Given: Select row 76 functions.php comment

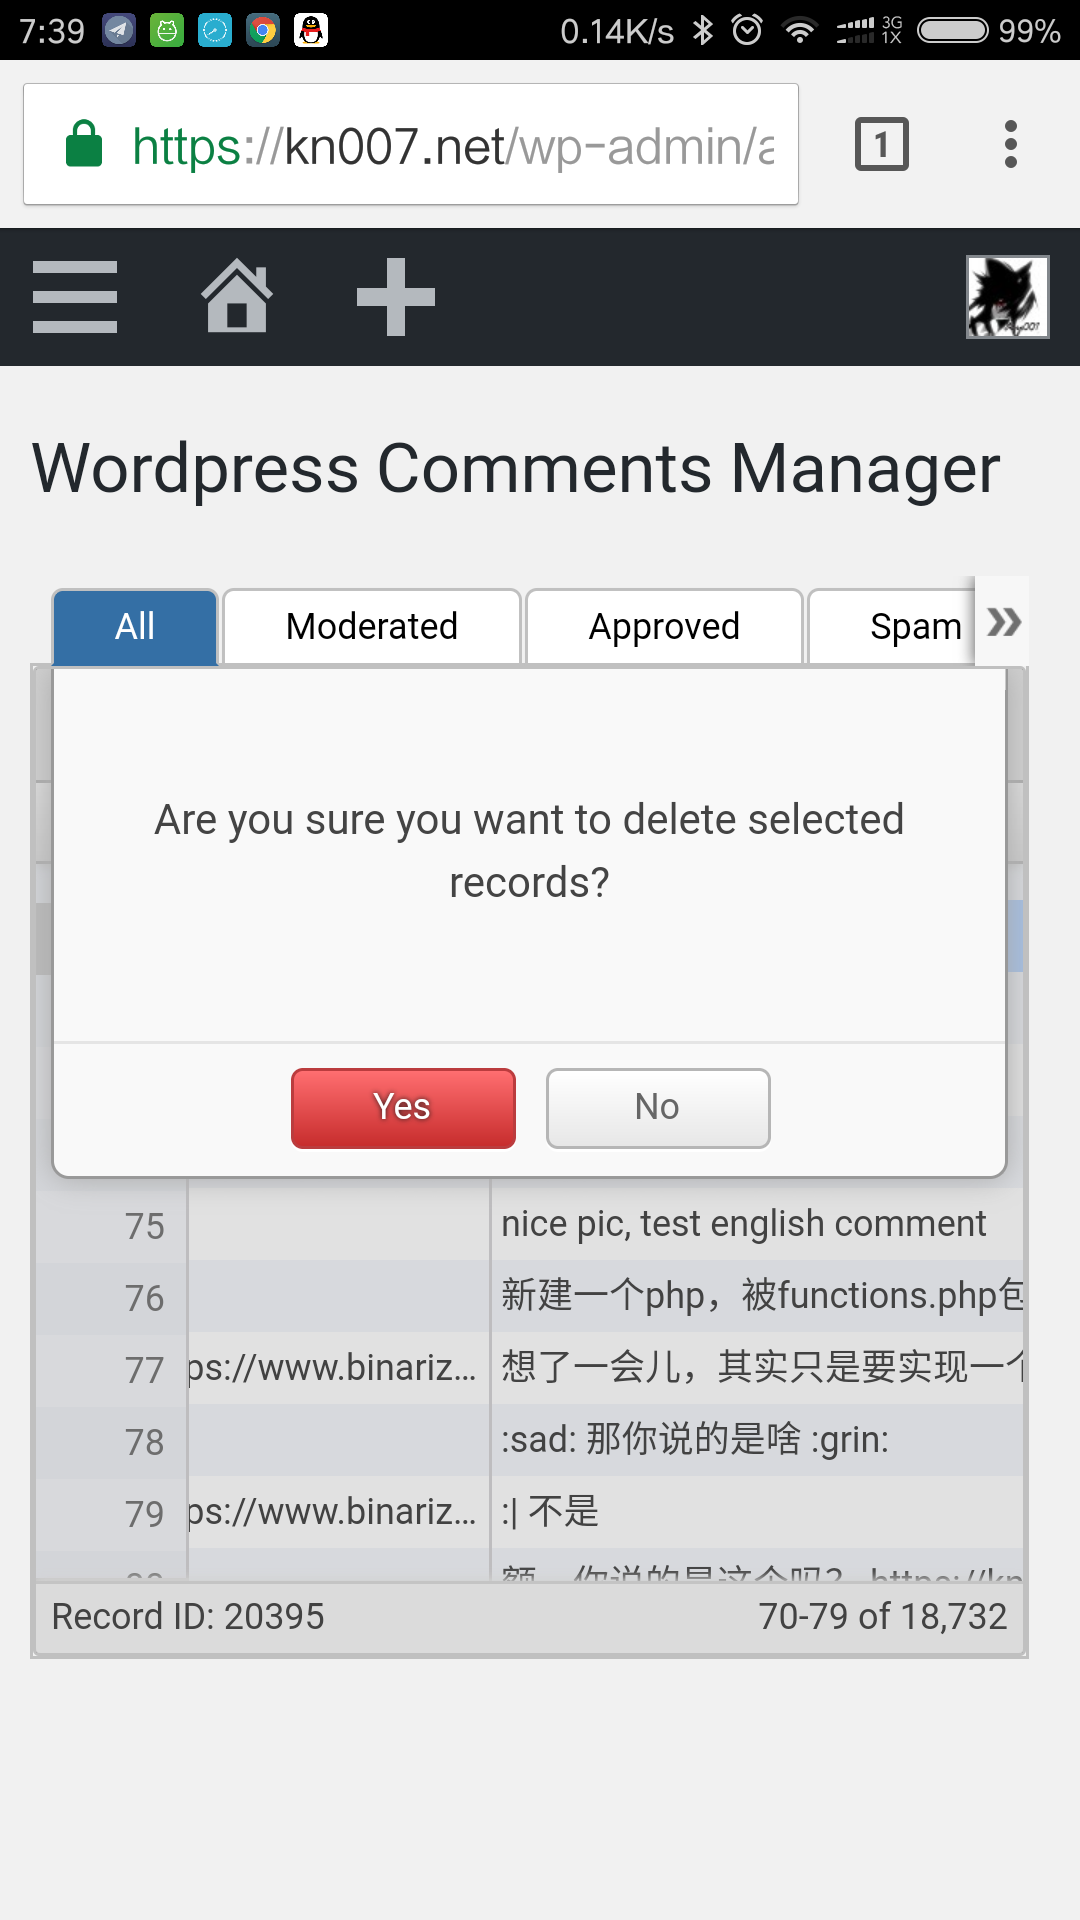Looking at the screenshot, I should (762, 1296).
